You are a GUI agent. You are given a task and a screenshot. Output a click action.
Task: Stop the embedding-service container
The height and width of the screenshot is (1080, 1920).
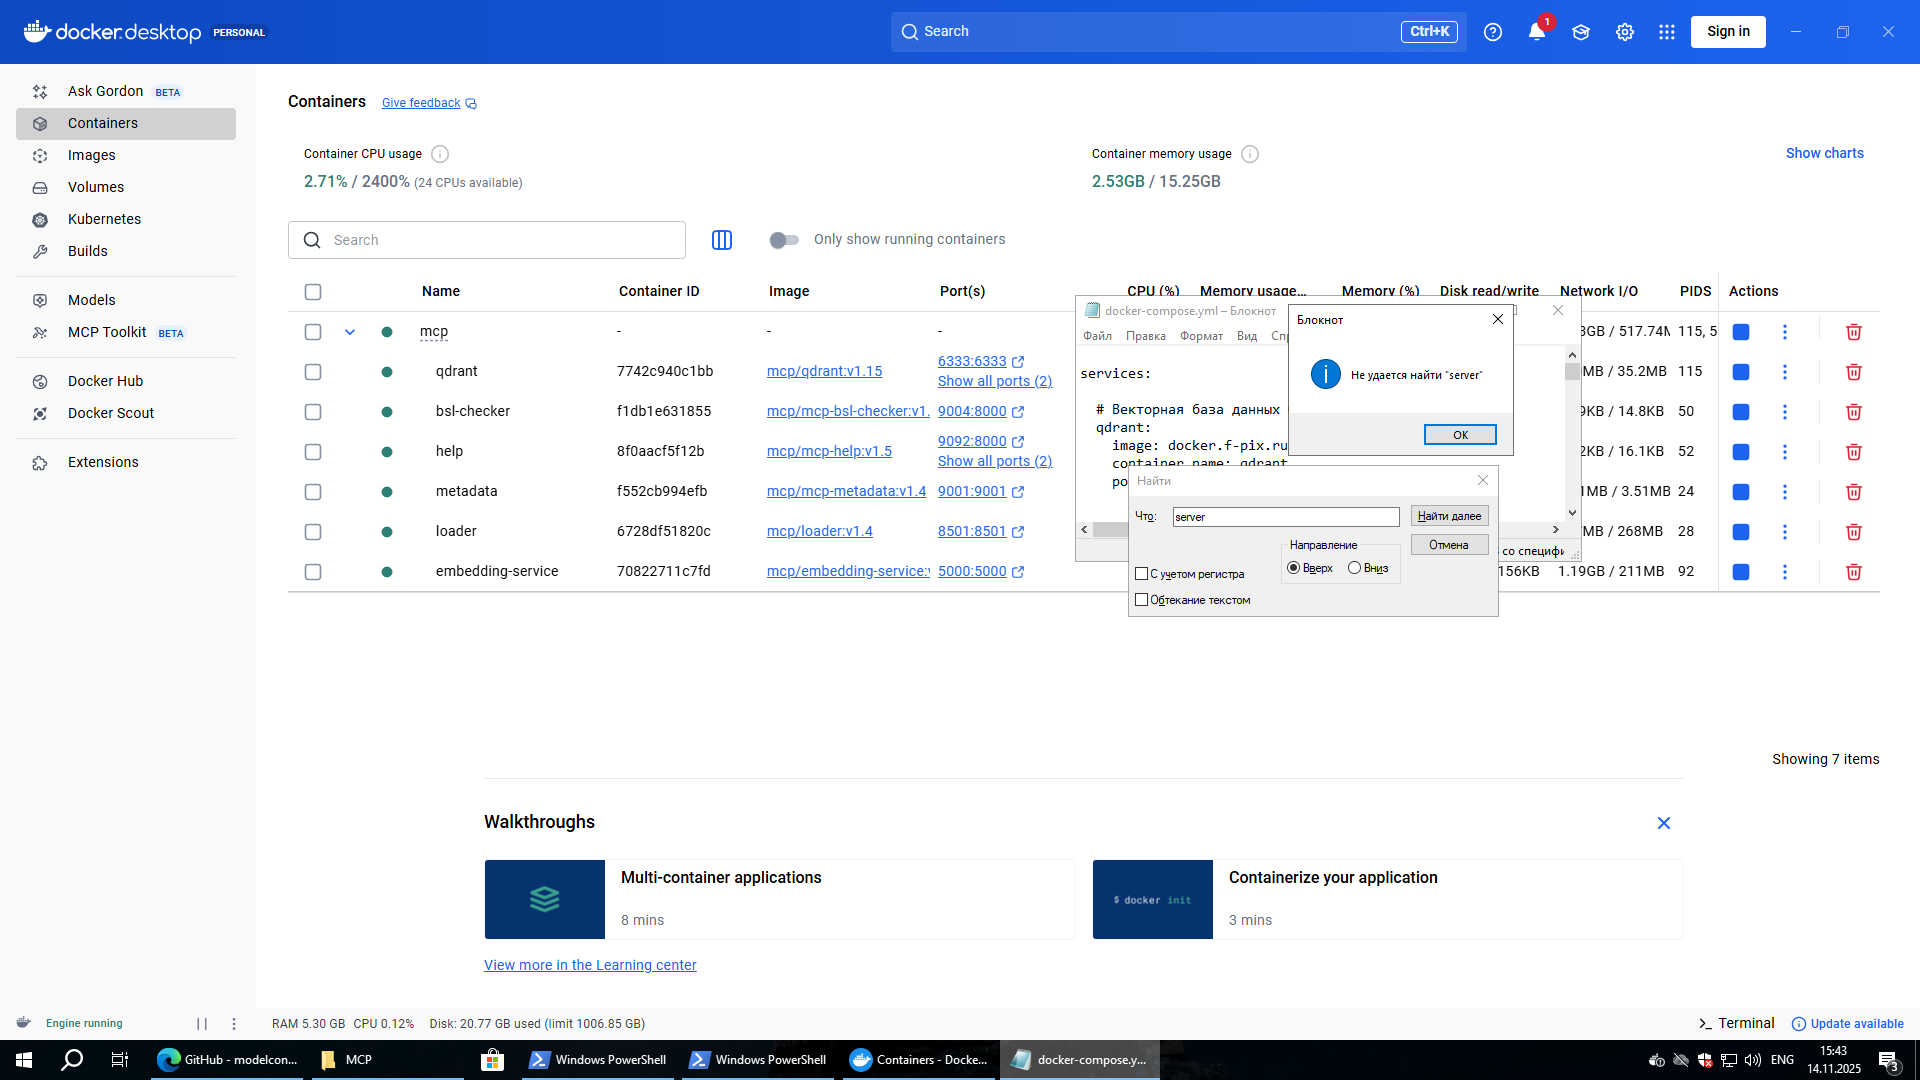pyautogui.click(x=1740, y=572)
